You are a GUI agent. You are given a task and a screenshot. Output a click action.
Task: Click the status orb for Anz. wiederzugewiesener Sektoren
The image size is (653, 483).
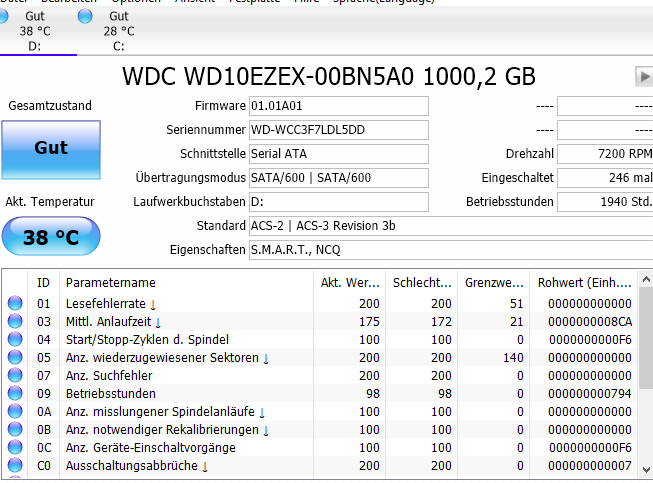15,358
